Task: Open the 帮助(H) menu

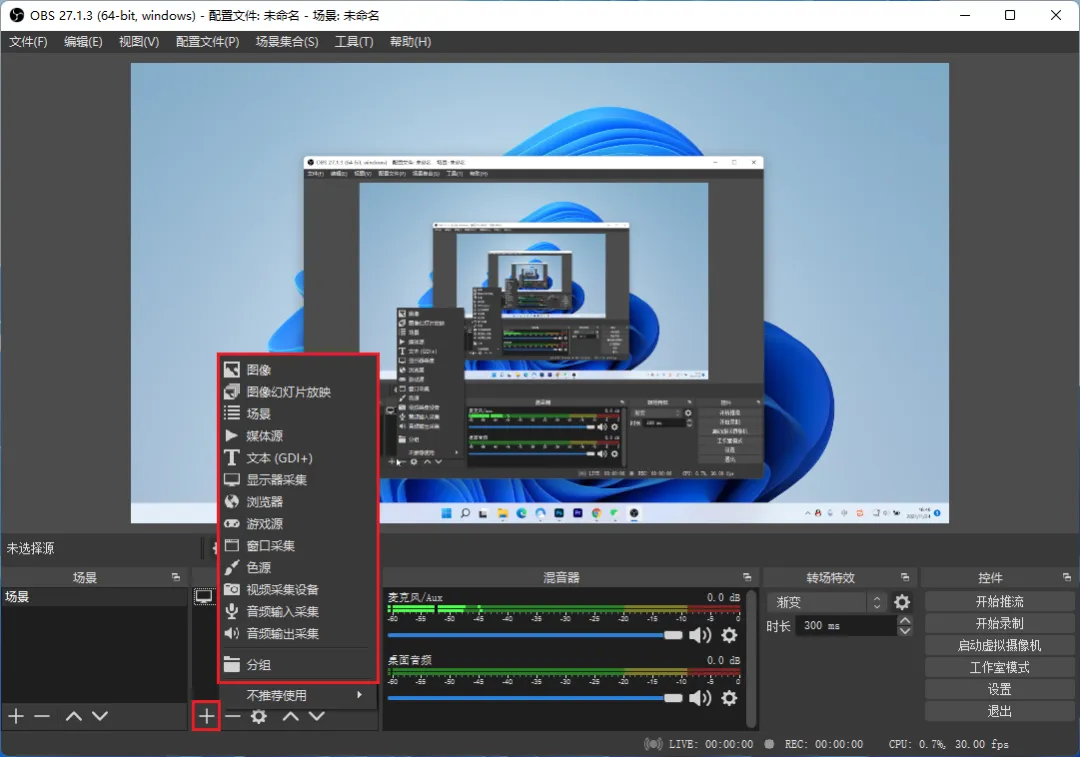Action: point(411,42)
